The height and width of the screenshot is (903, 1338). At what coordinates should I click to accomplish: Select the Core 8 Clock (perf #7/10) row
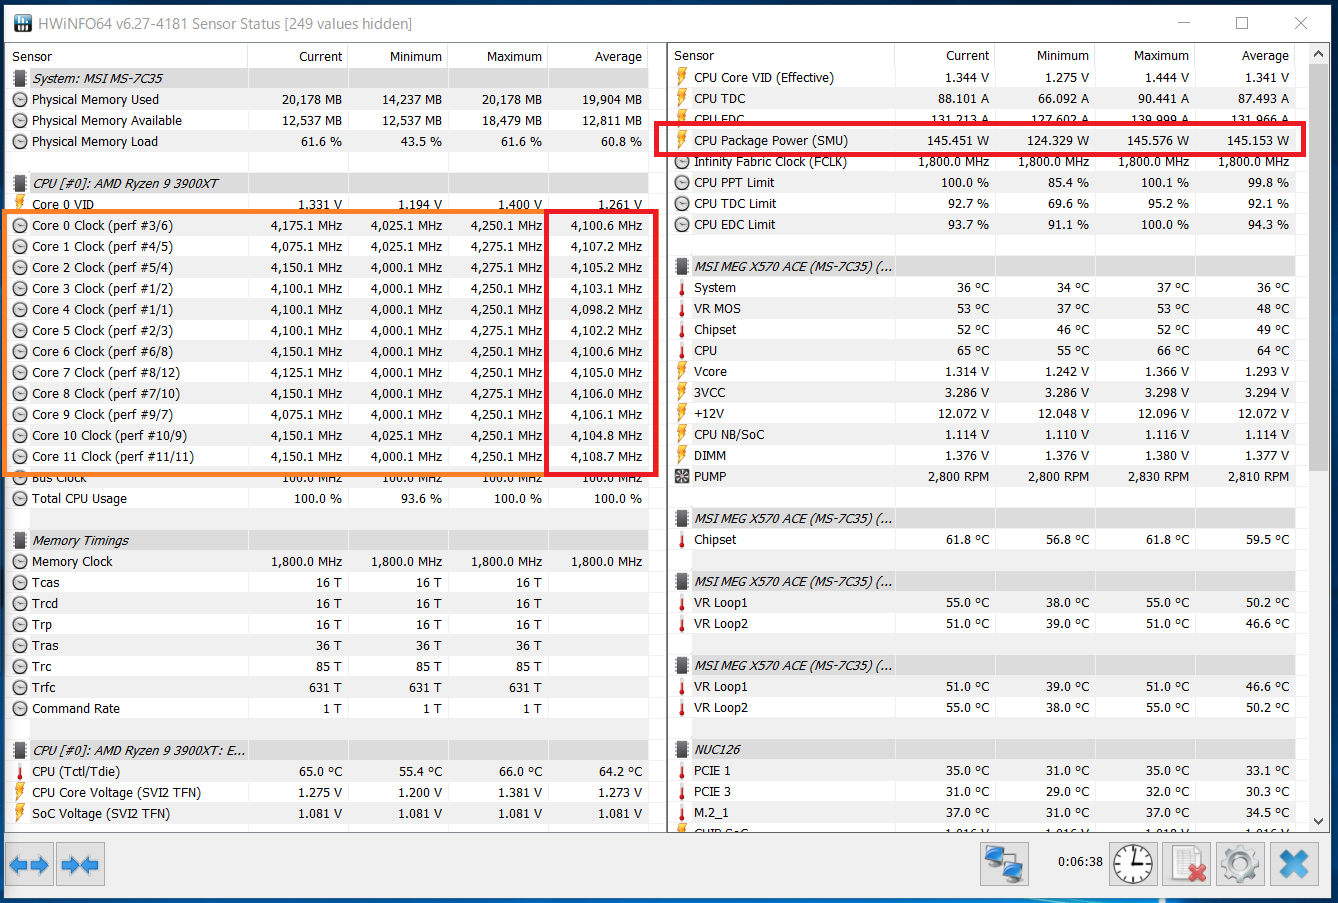[x=326, y=393]
